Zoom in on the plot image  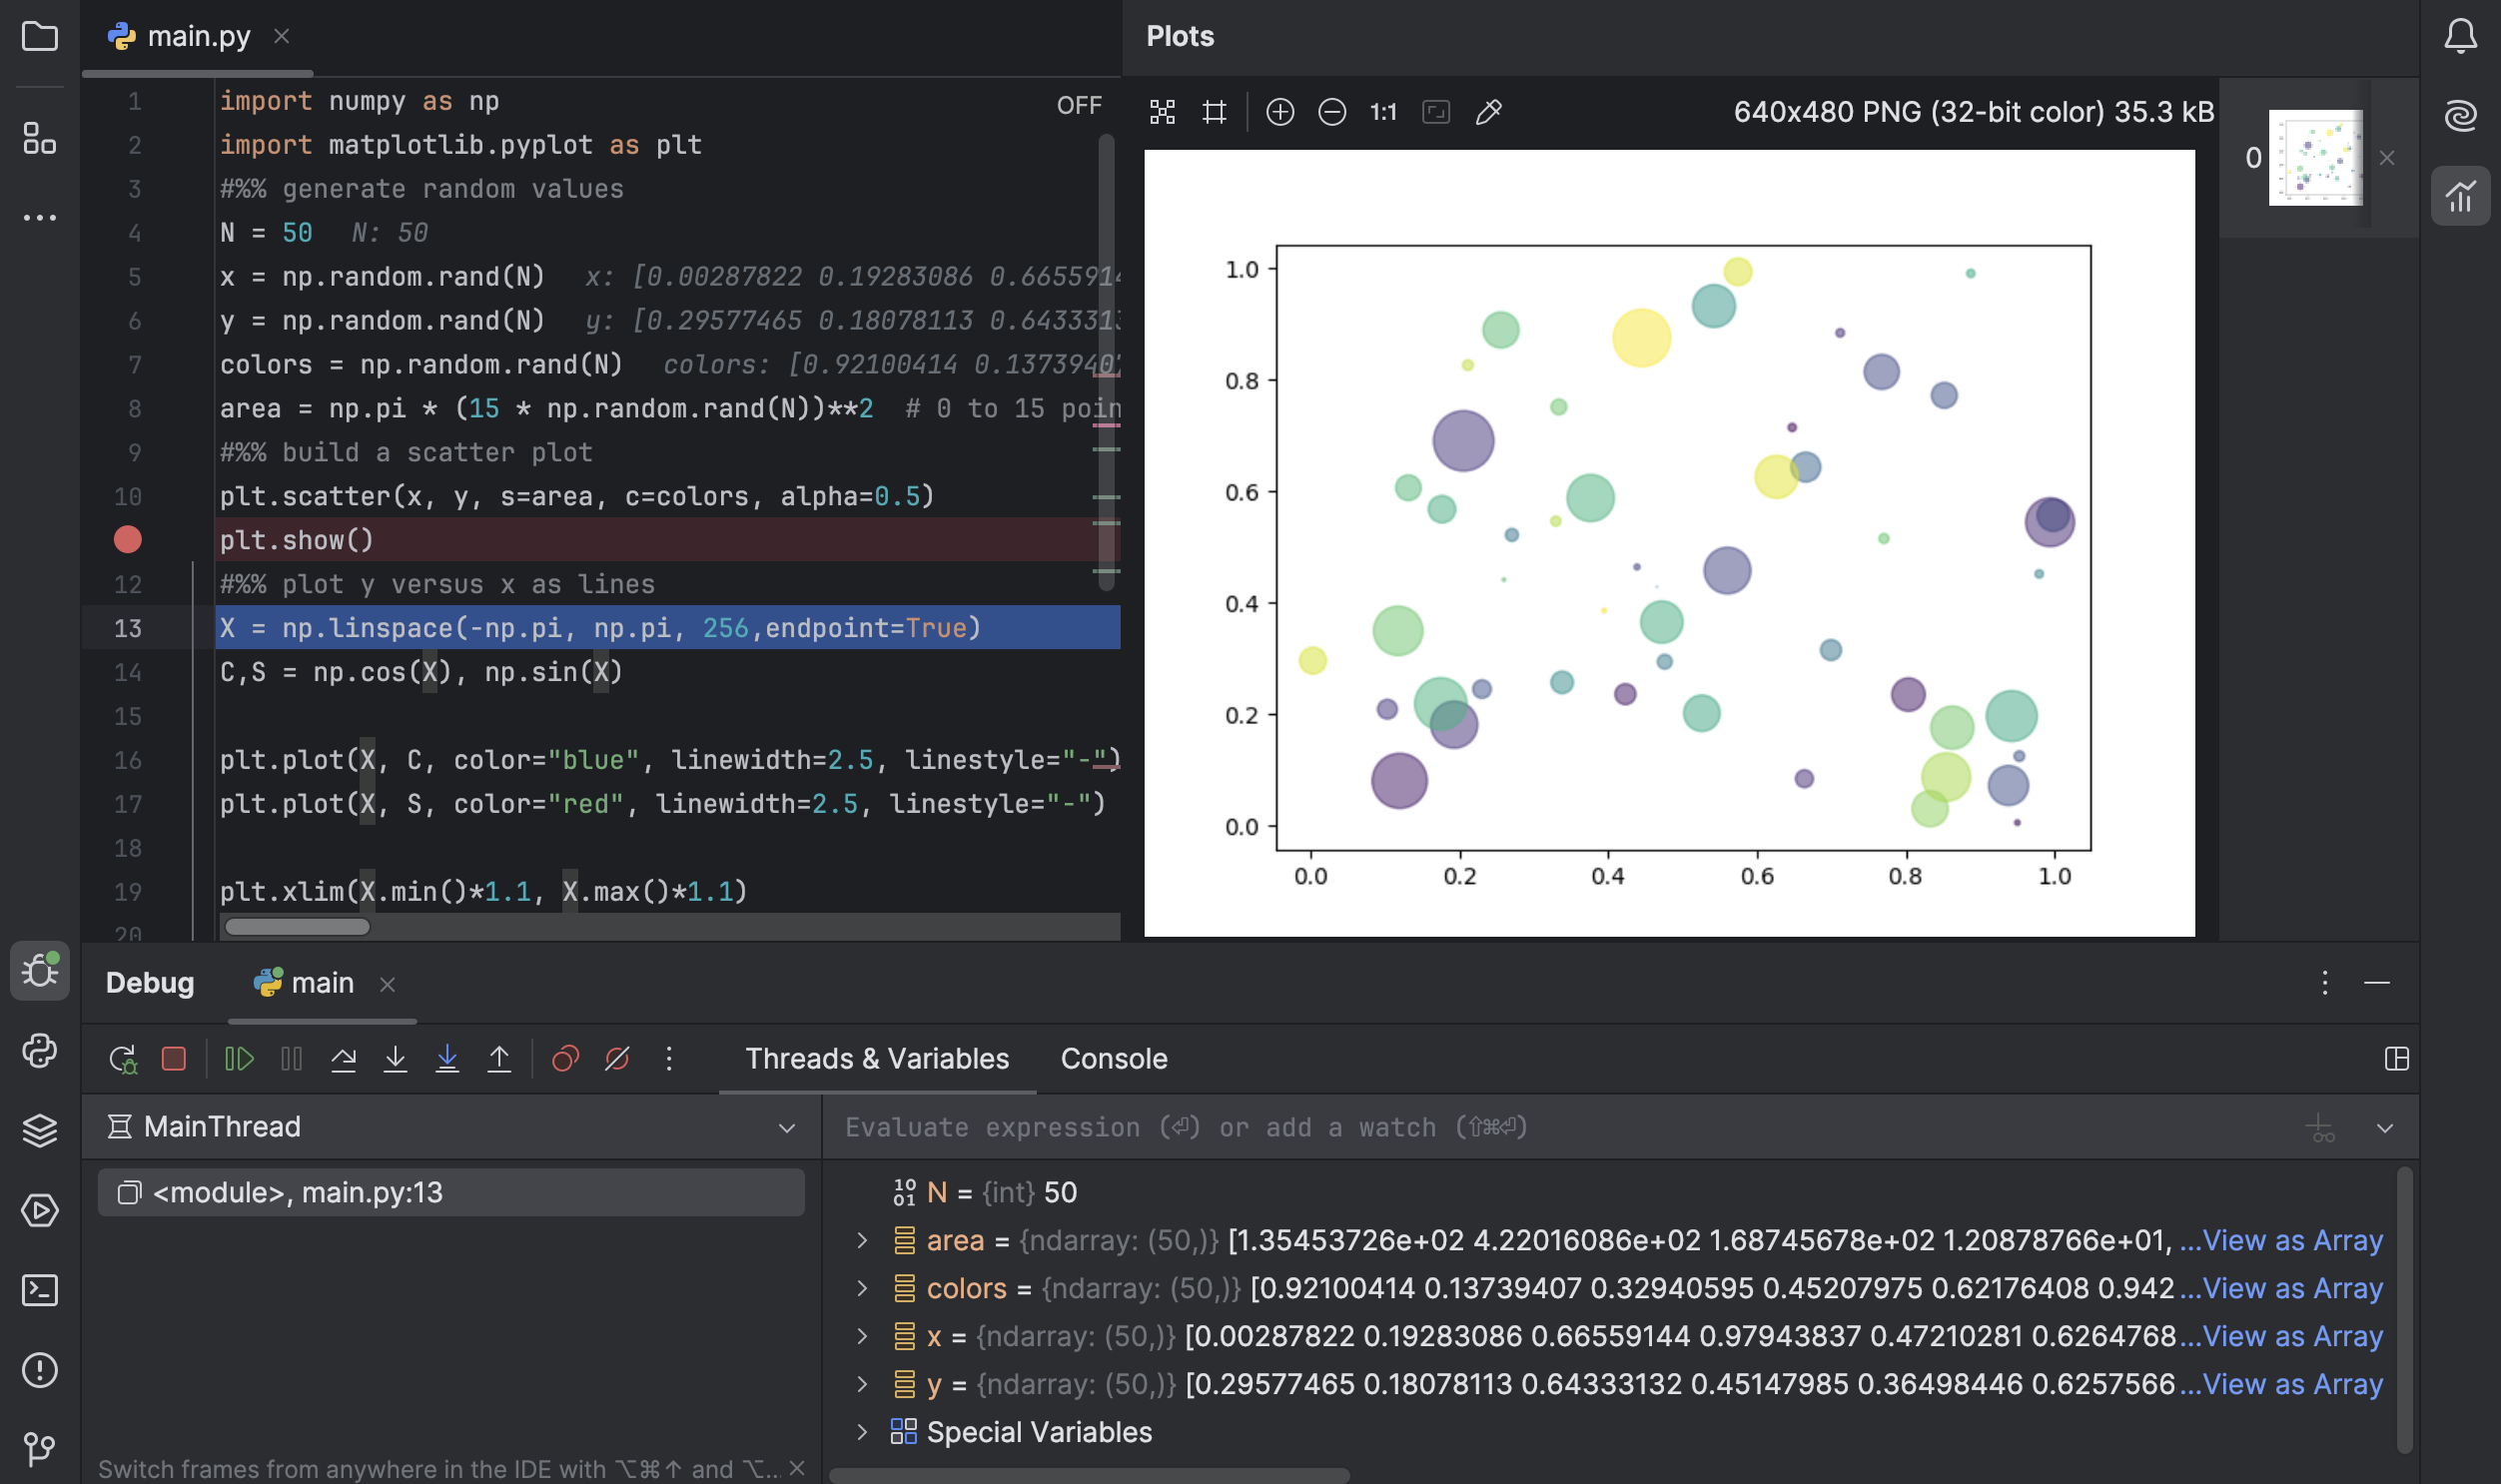pos(1280,112)
